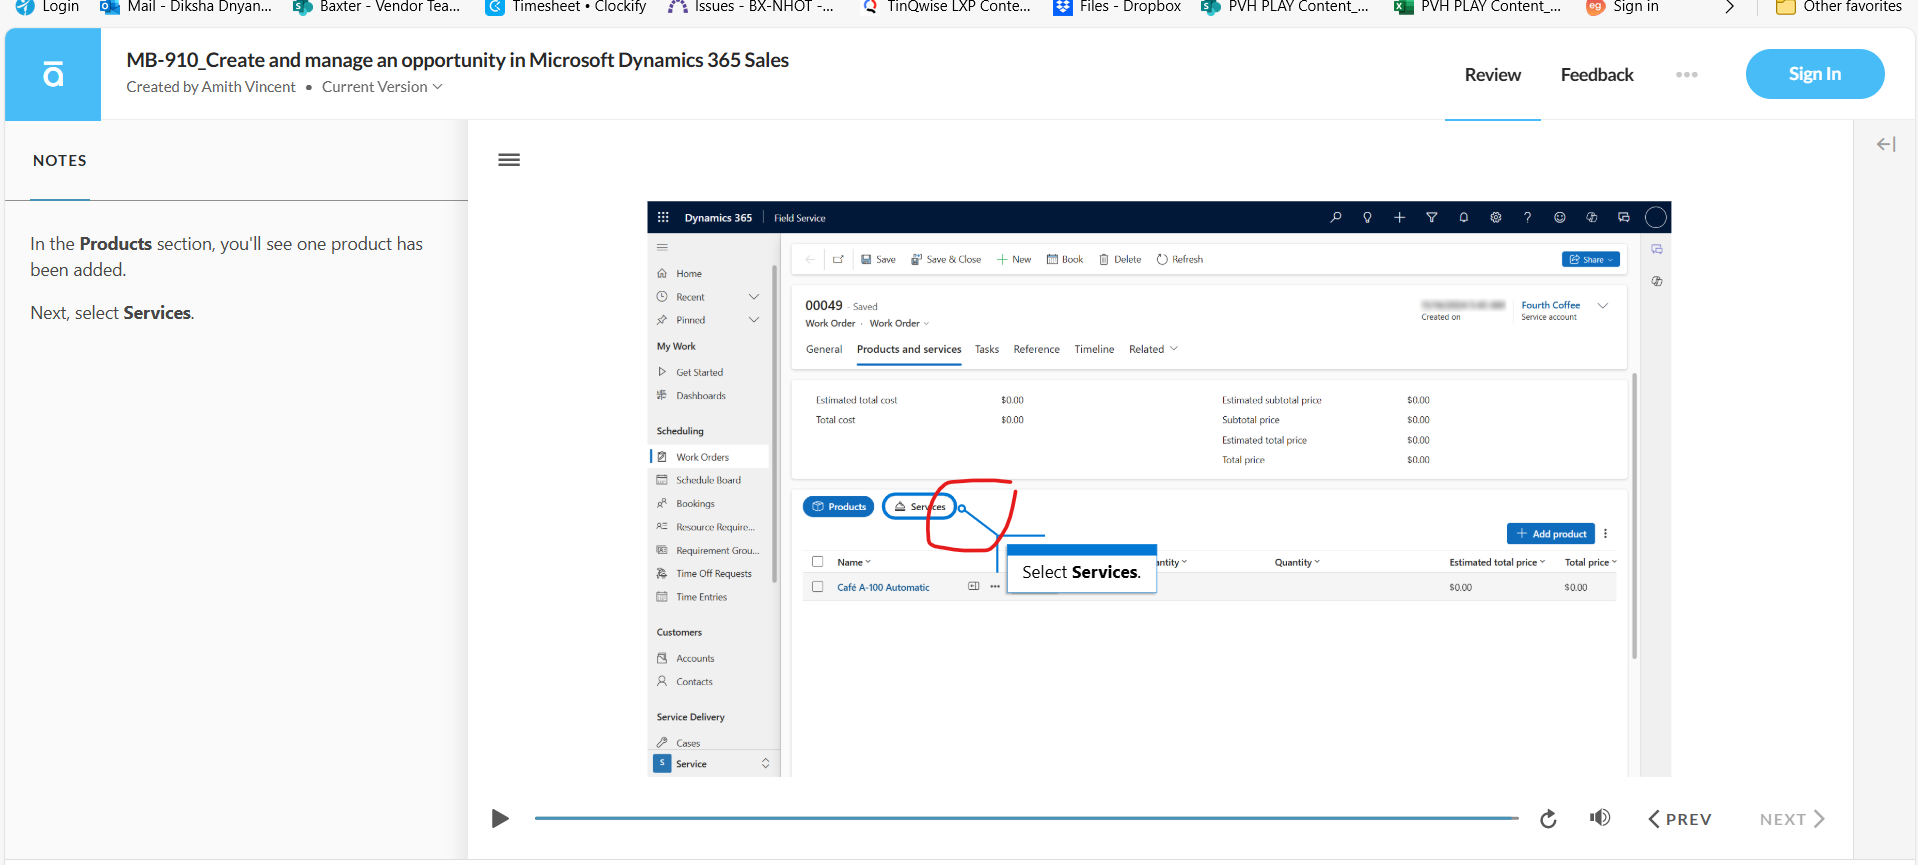Click the Sign In button
The image size is (1918, 865).
pyautogui.click(x=1815, y=74)
